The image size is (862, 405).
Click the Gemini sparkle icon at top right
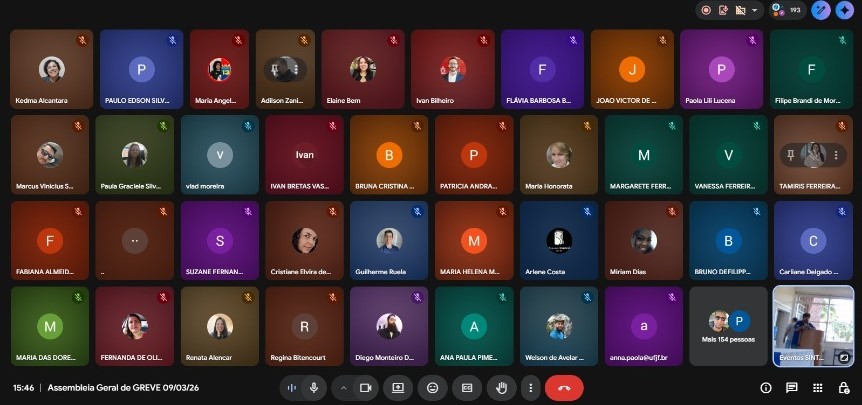(845, 10)
